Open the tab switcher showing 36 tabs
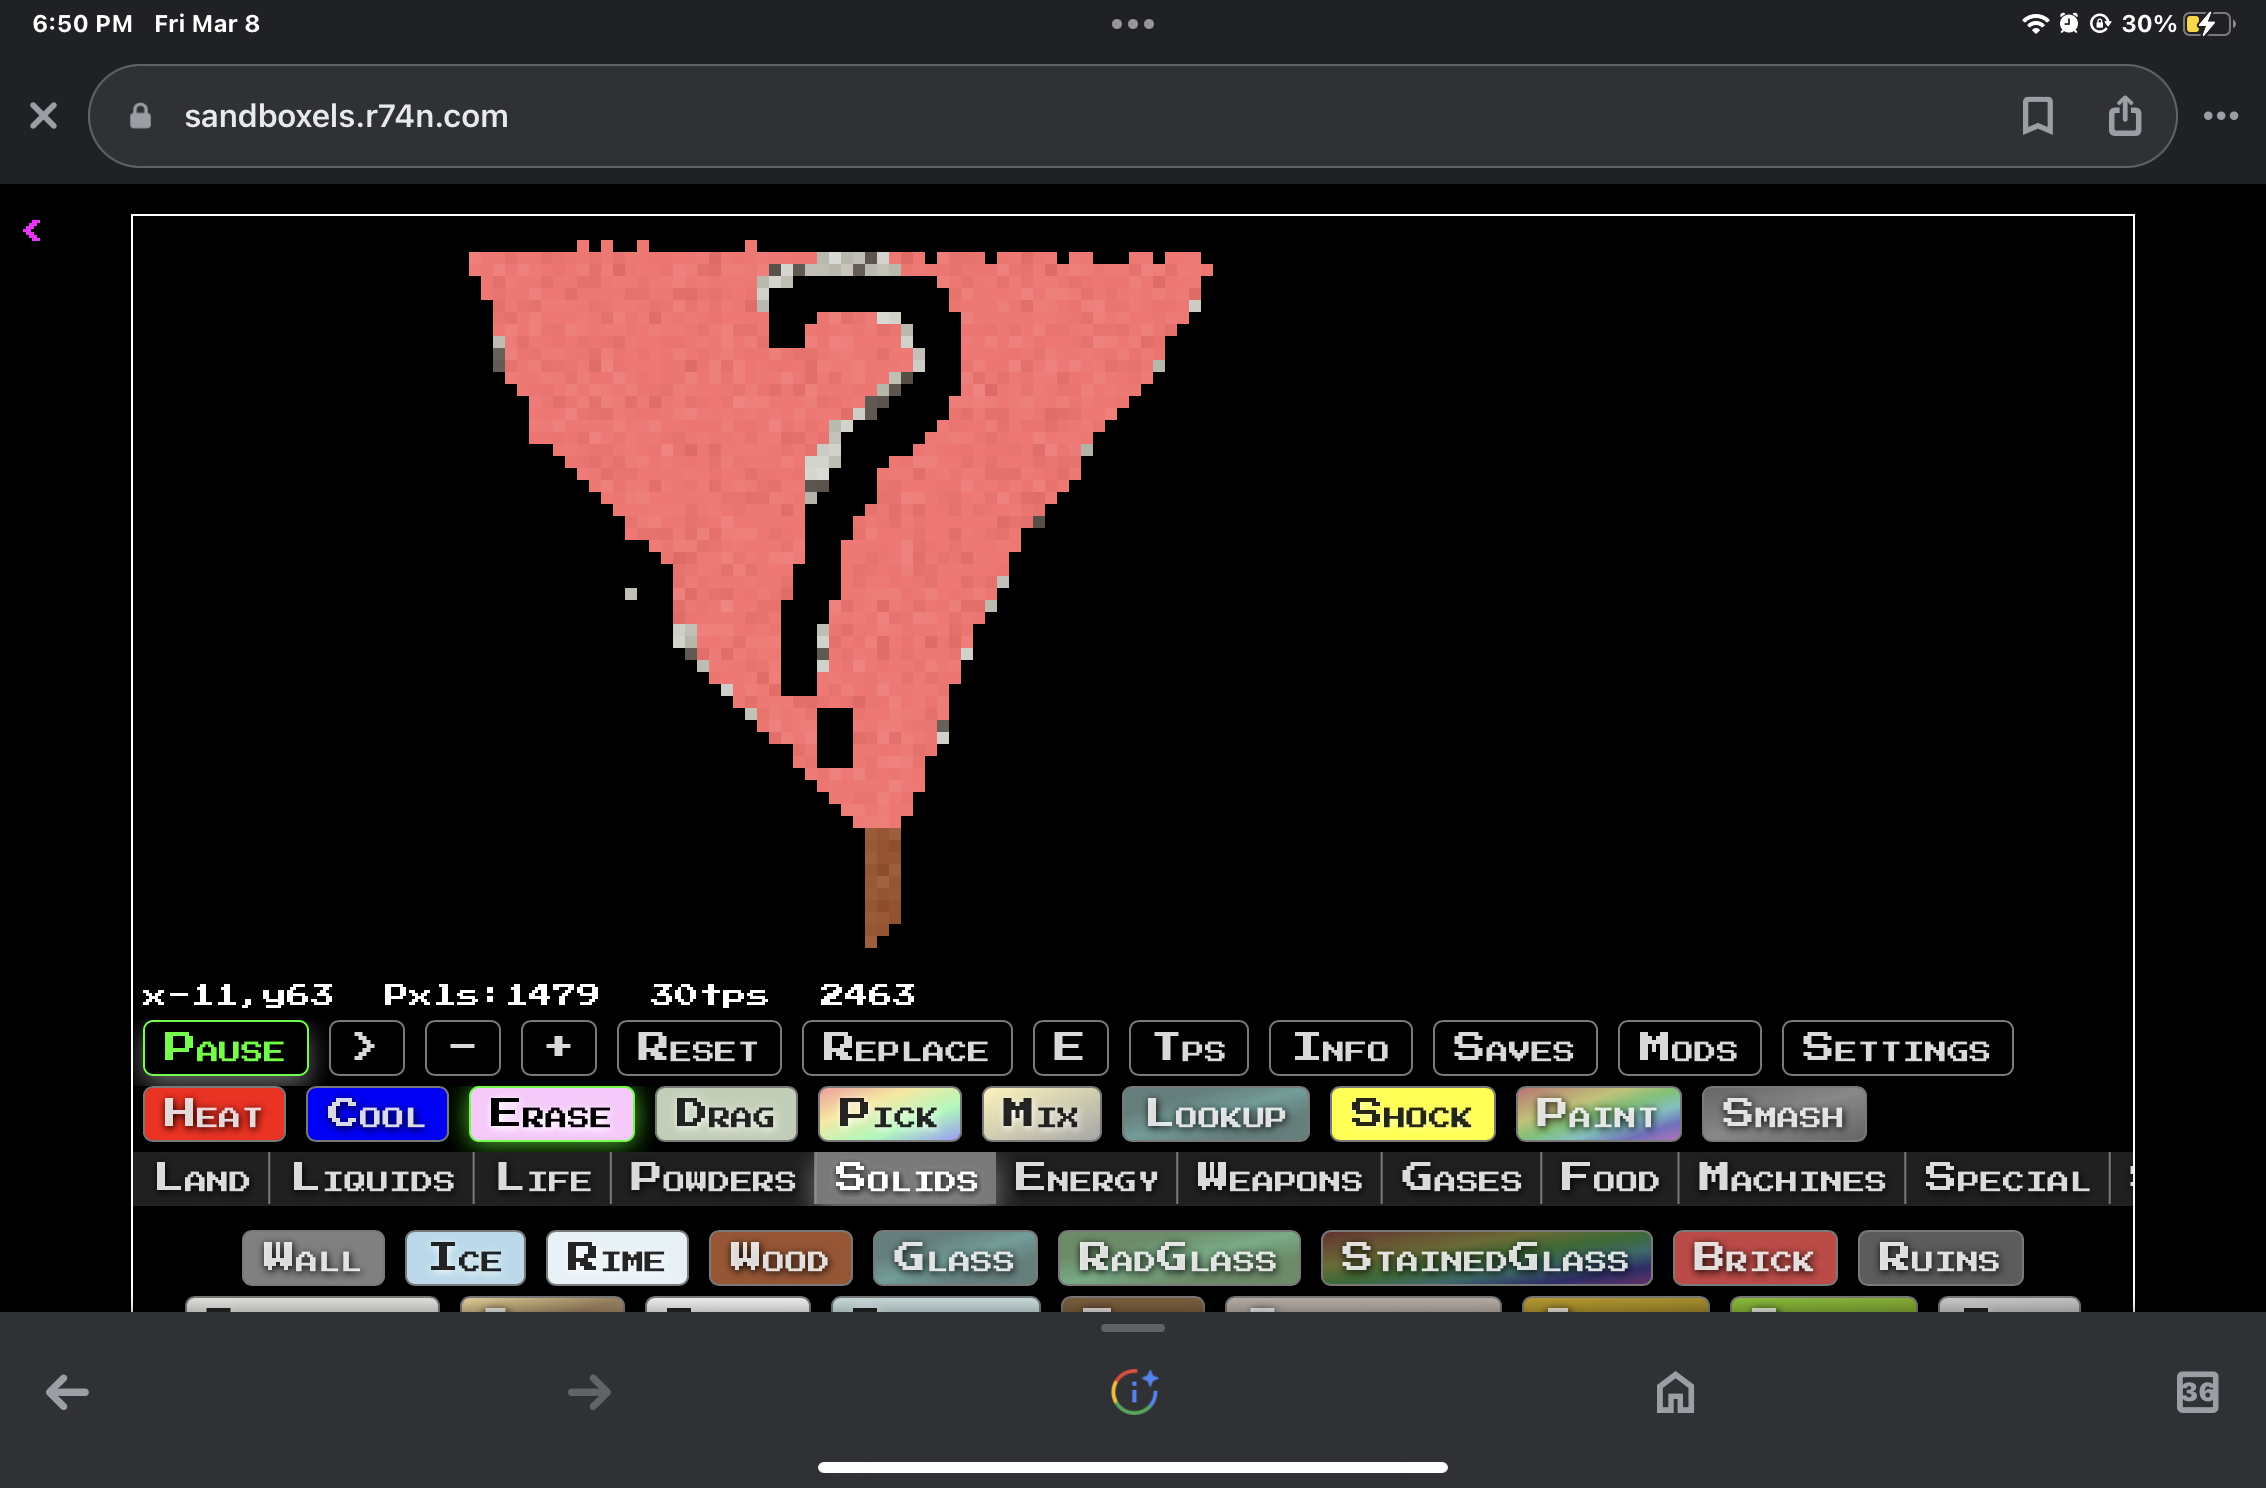The image size is (2266, 1488). pyautogui.click(x=2196, y=1392)
